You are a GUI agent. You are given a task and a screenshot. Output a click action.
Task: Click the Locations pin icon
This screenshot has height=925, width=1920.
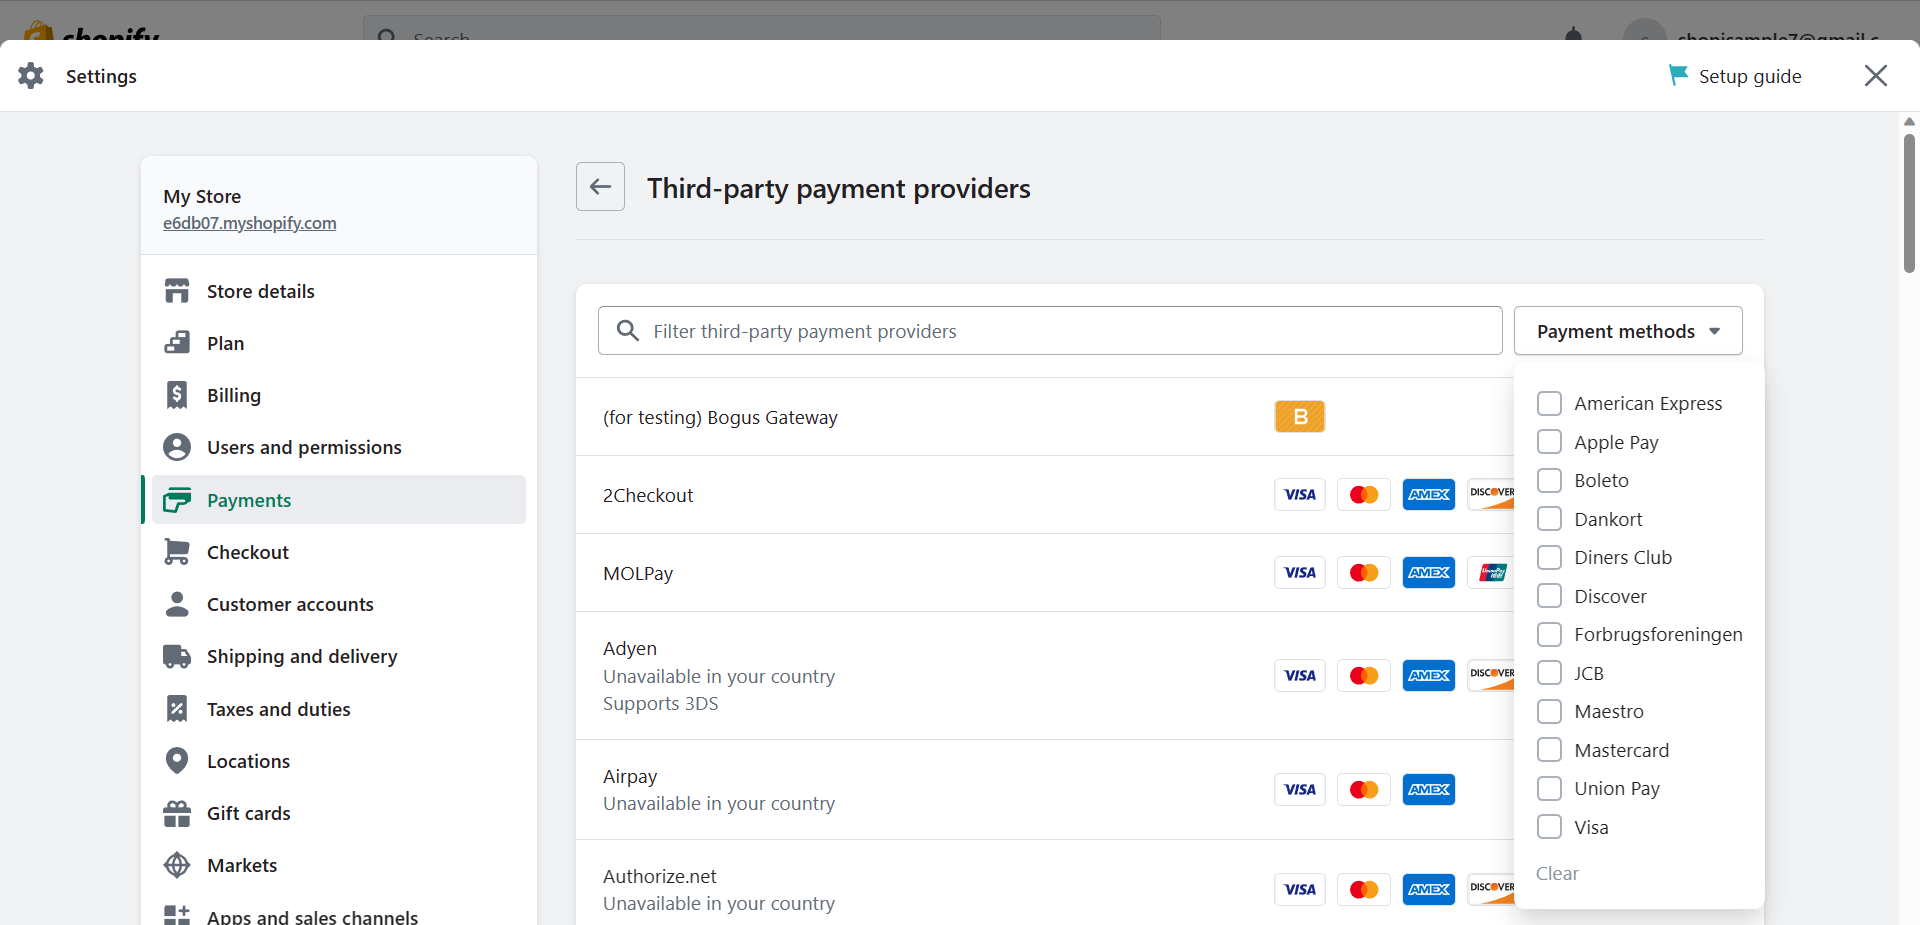[177, 761]
